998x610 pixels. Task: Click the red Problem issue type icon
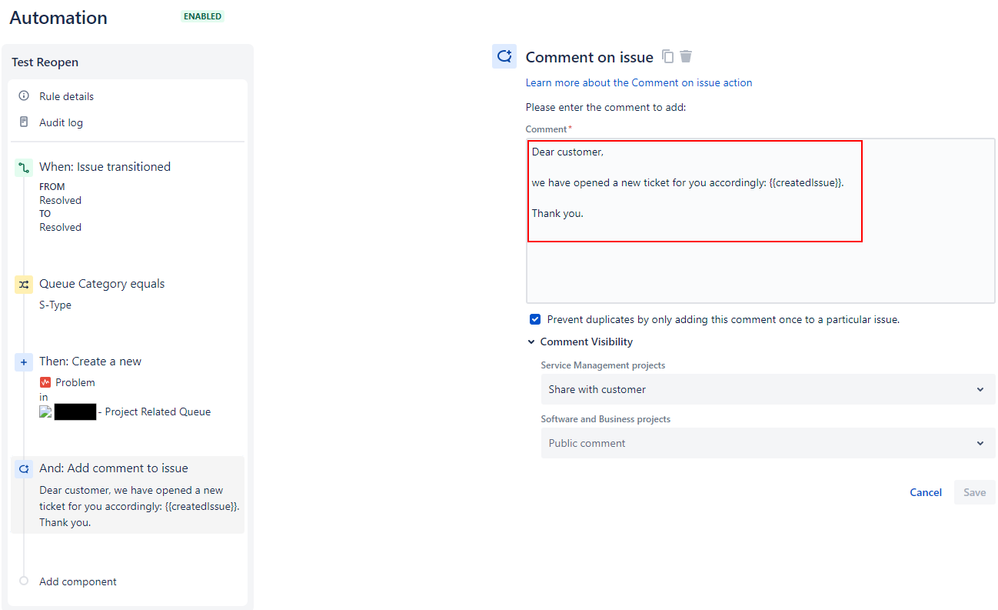point(45,382)
